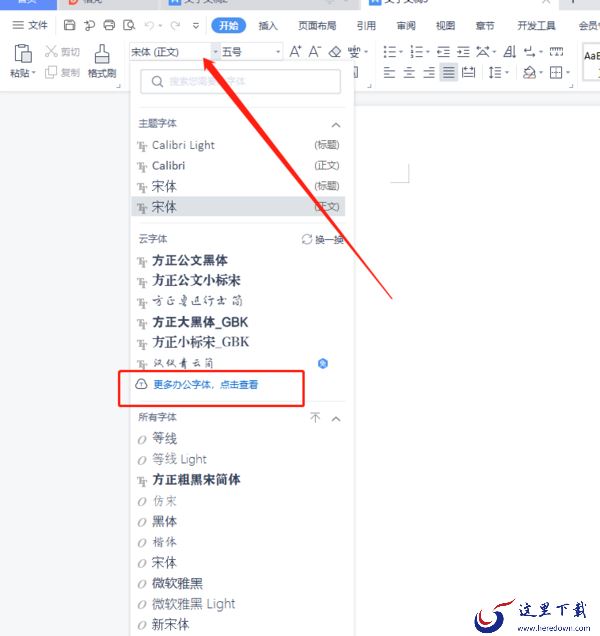Click the increase font size icon
The height and width of the screenshot is (636, 600).
tap(295, 52)
